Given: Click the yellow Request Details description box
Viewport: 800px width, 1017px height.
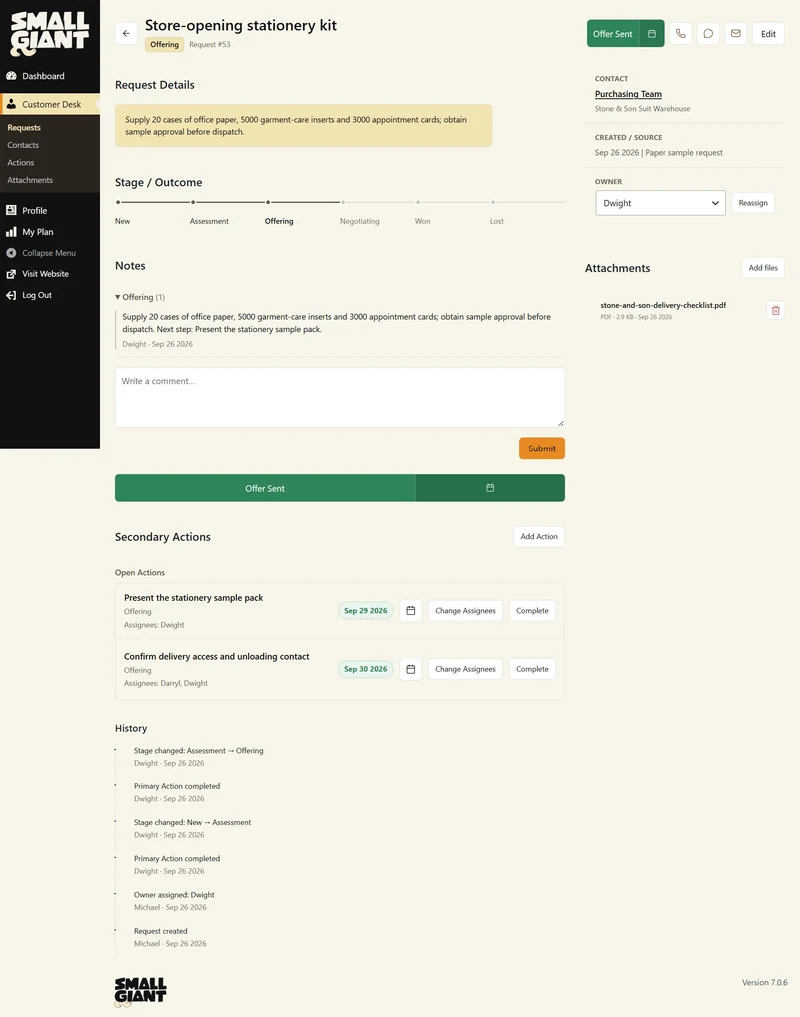Looking at the screenshot, I should (x=304, y=125).
